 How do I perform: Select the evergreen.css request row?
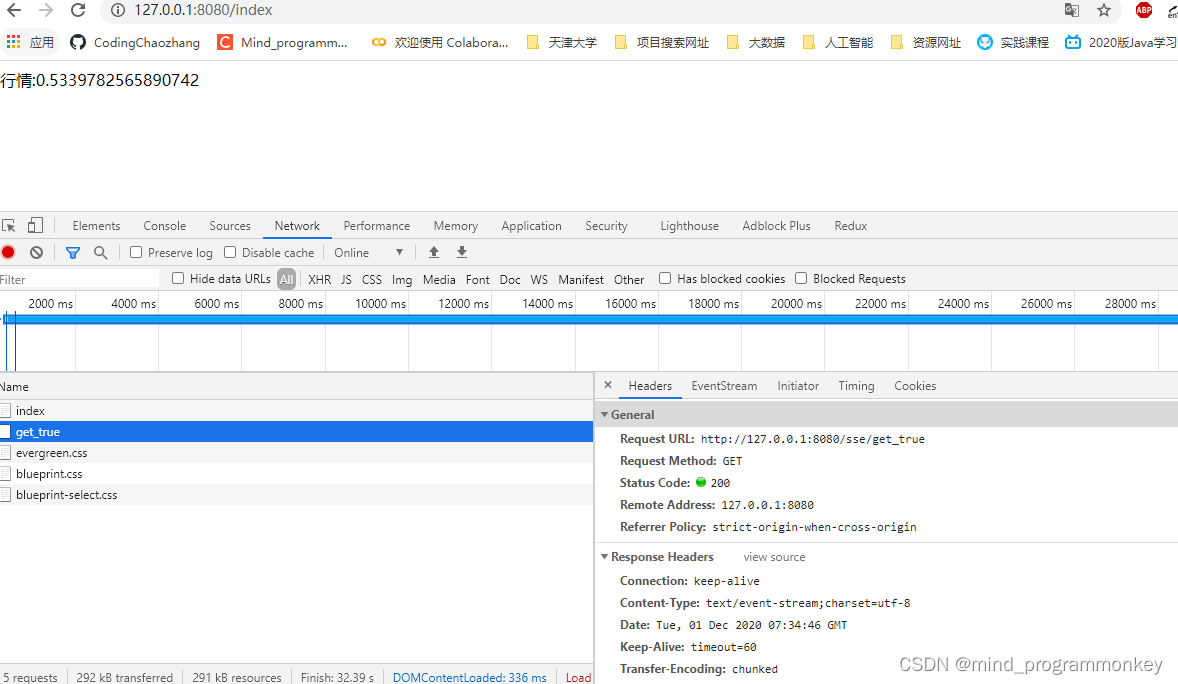pyautogui.click(x=296, y=452)
